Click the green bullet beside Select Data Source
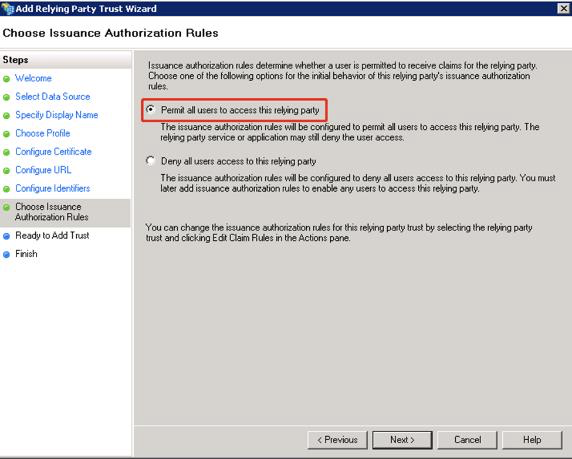The image size is (572, 459). [6, 97]
